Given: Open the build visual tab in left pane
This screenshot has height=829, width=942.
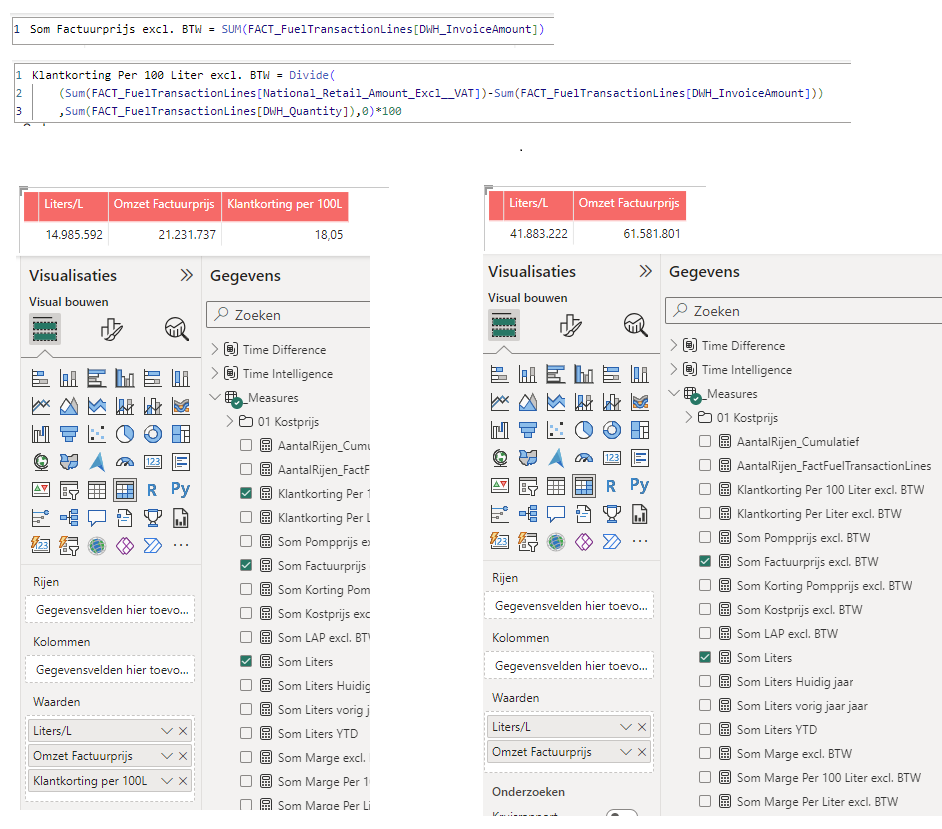Looking at the screenshot, I should [x=45, y=329].
